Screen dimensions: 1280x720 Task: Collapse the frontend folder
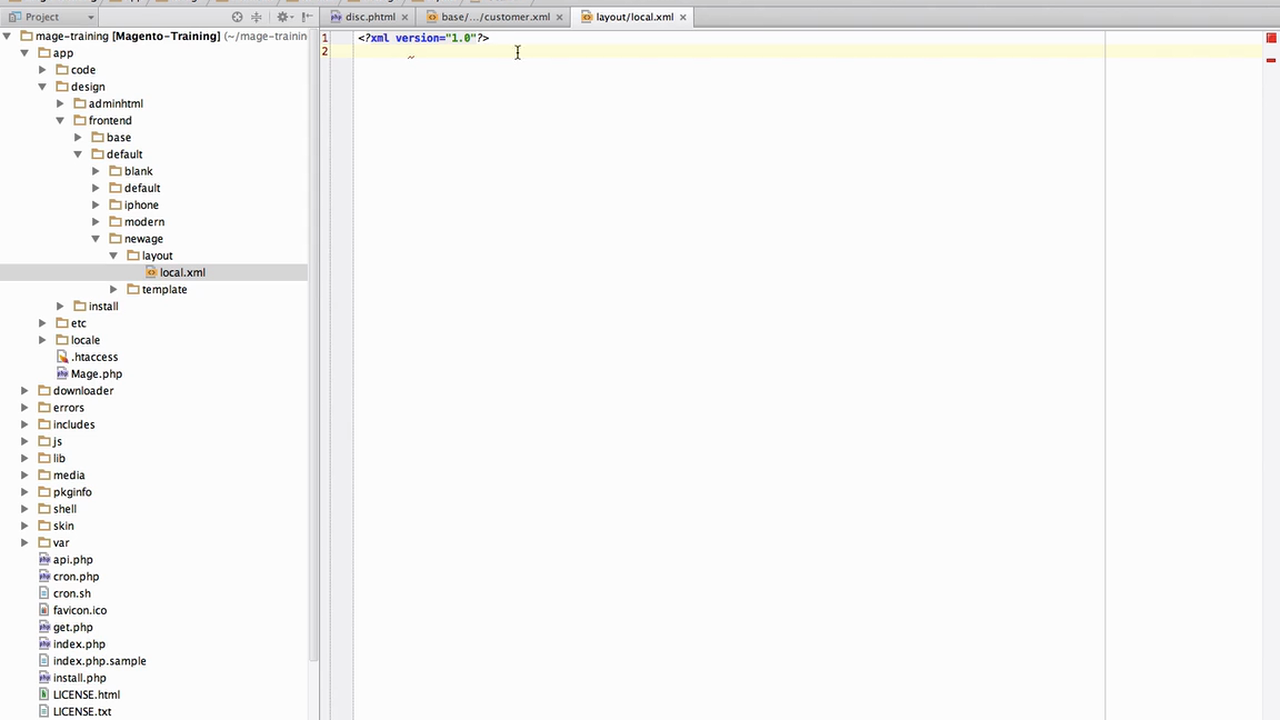click(x=60, y=120)
